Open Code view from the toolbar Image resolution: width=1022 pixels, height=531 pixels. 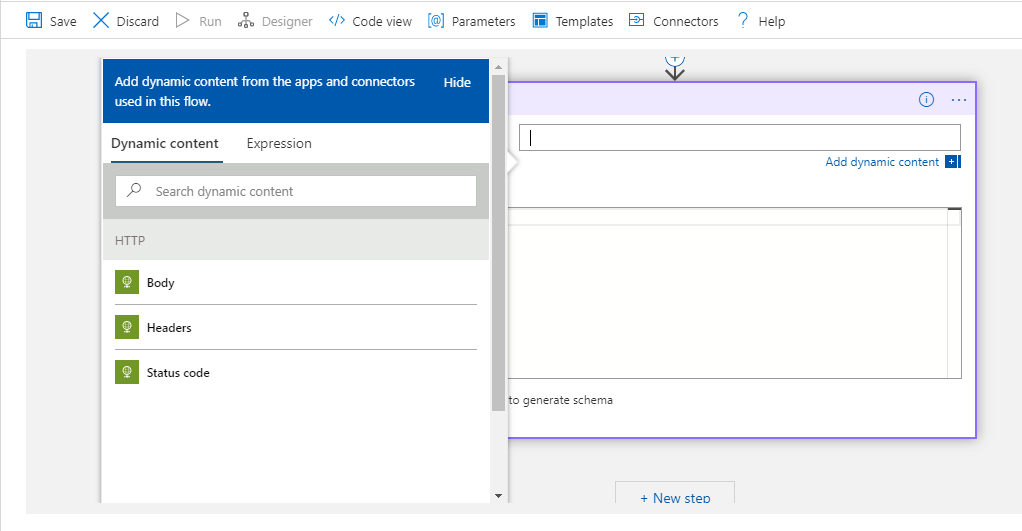pos(370,21)
